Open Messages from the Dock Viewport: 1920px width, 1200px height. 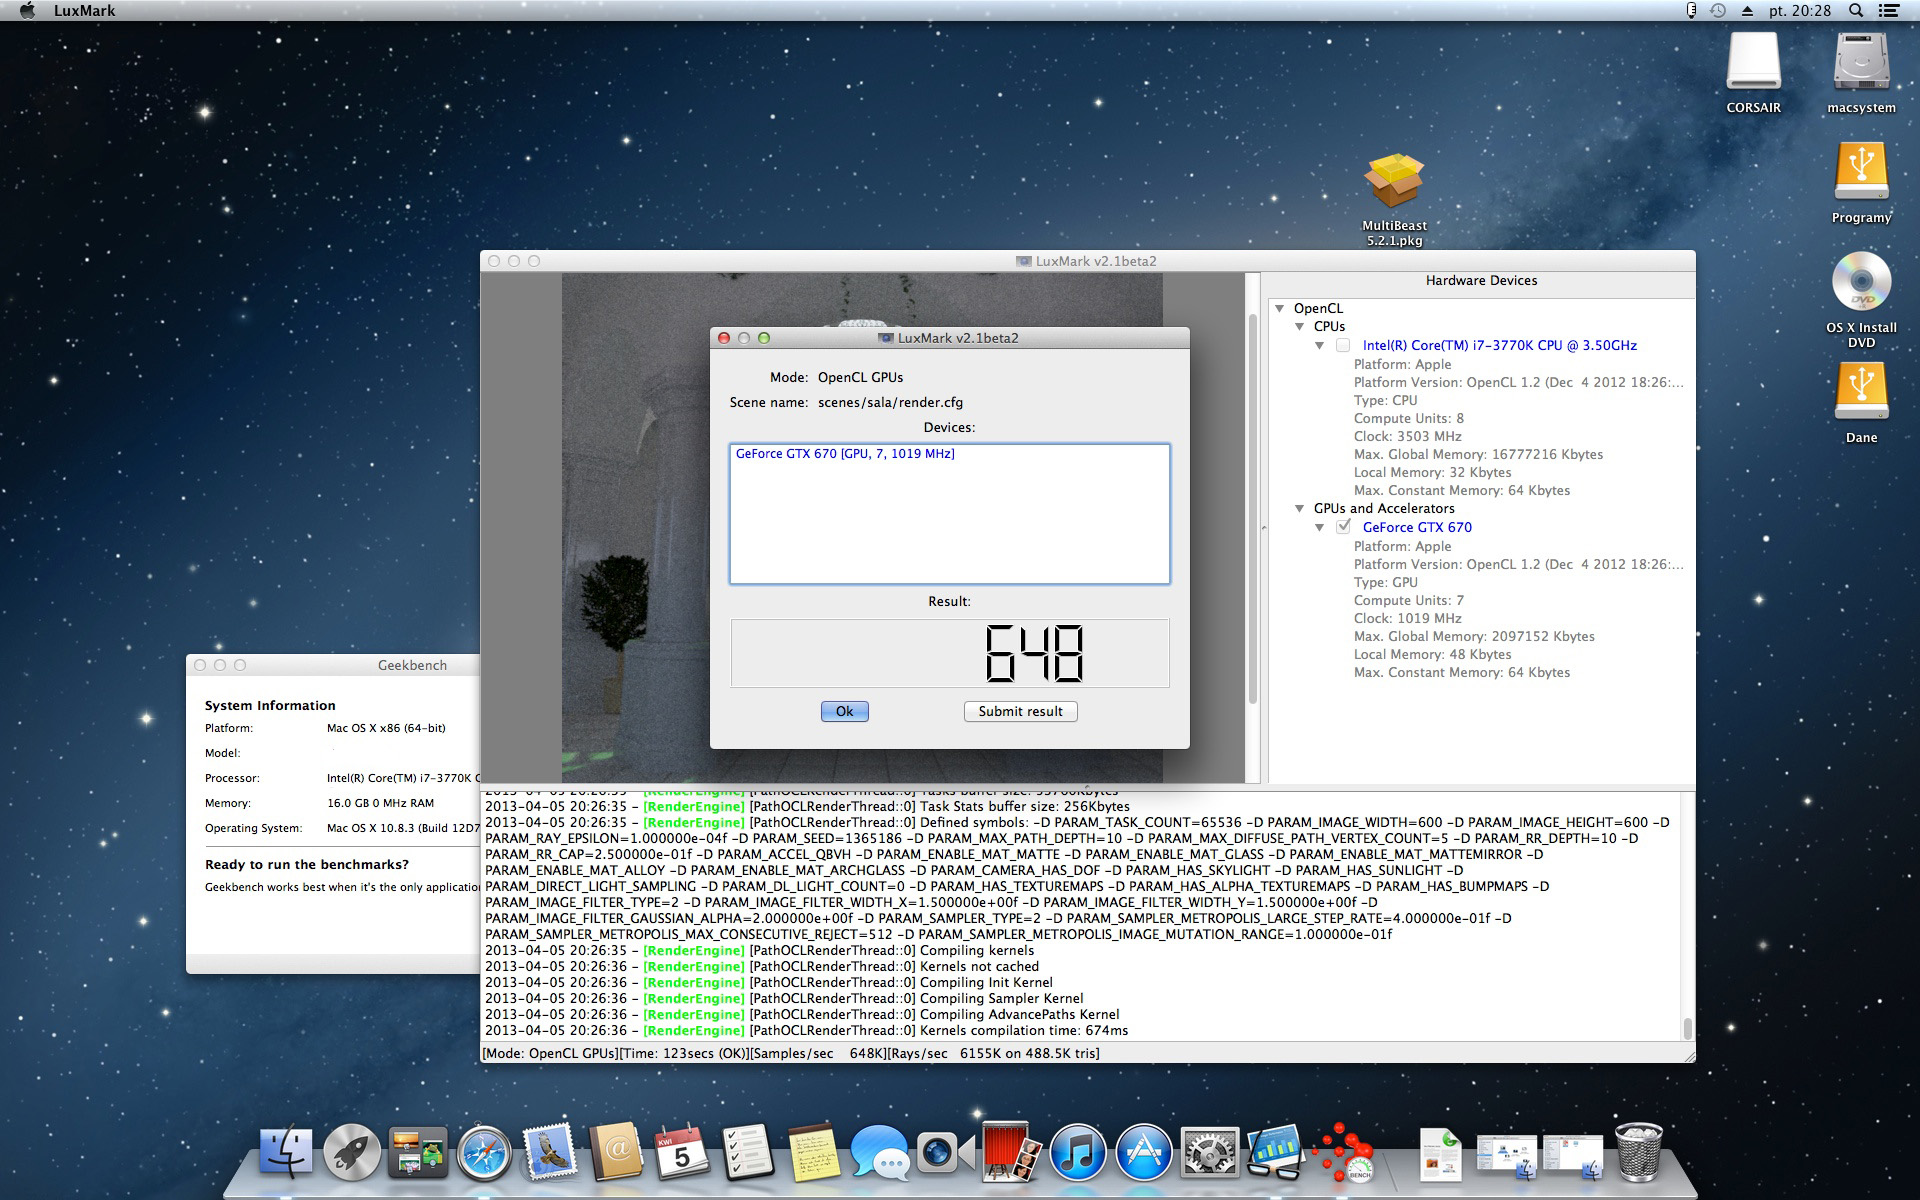tap(880, 1153)
